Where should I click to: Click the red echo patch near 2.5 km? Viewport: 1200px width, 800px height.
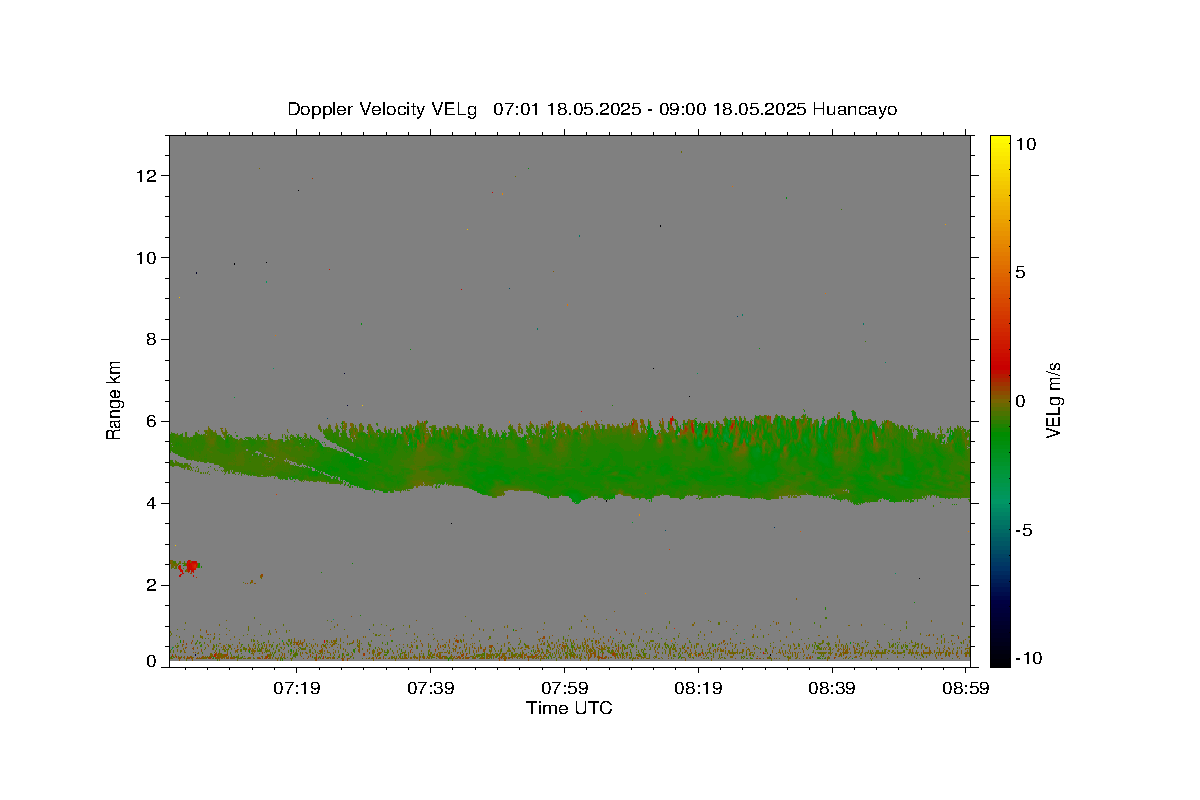tap(188, 567)
